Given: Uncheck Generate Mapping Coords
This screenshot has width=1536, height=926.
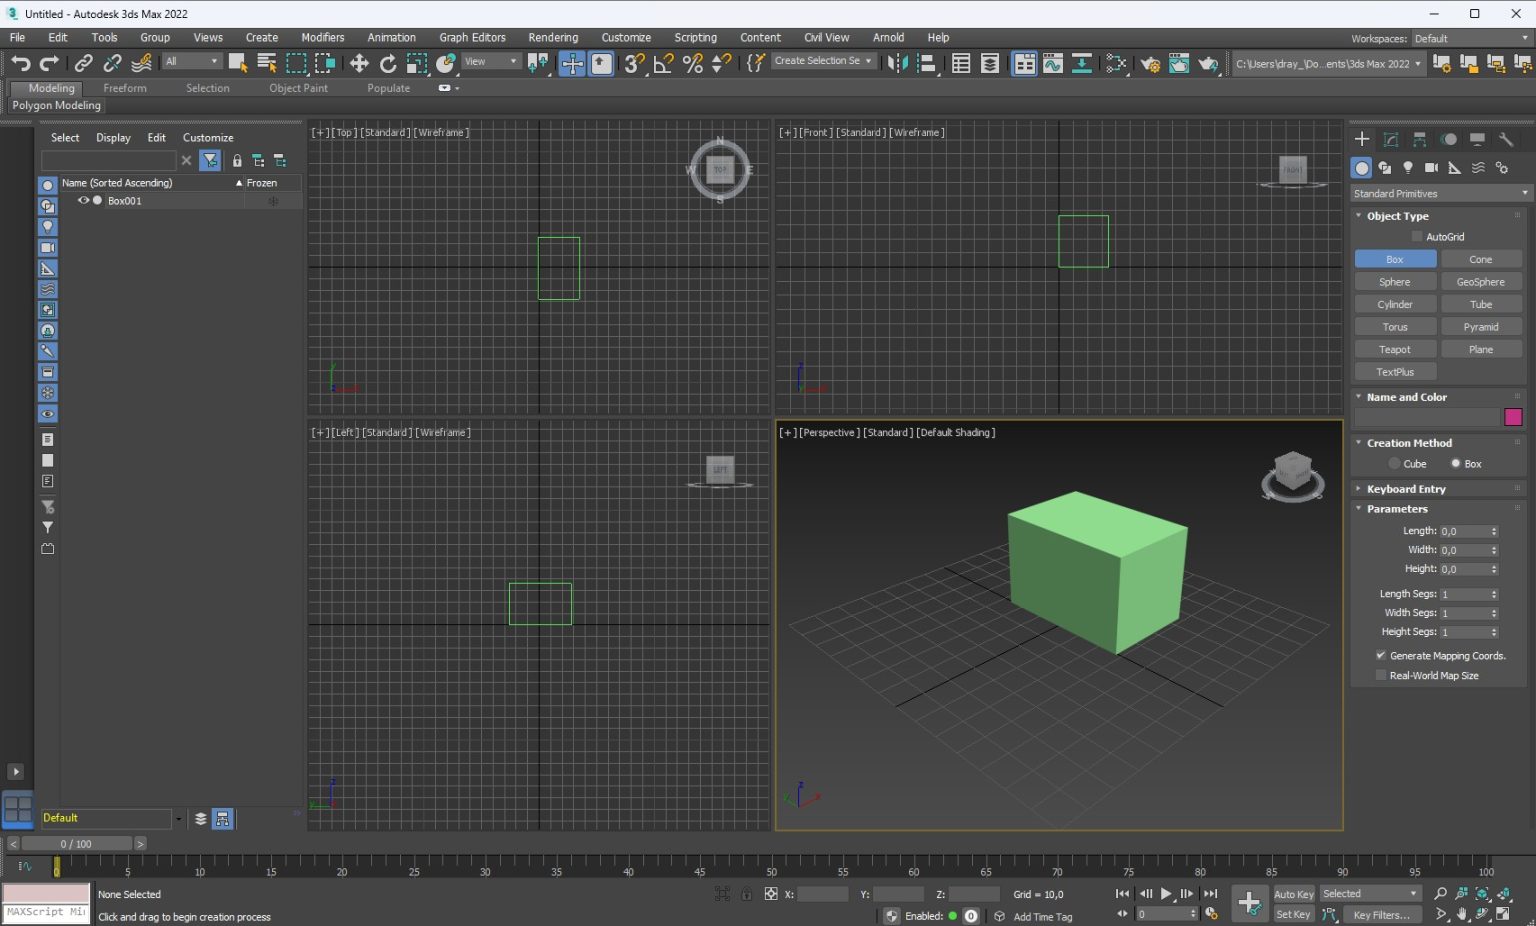Looking at the screenshot, I should click(x=1381, y=656).
